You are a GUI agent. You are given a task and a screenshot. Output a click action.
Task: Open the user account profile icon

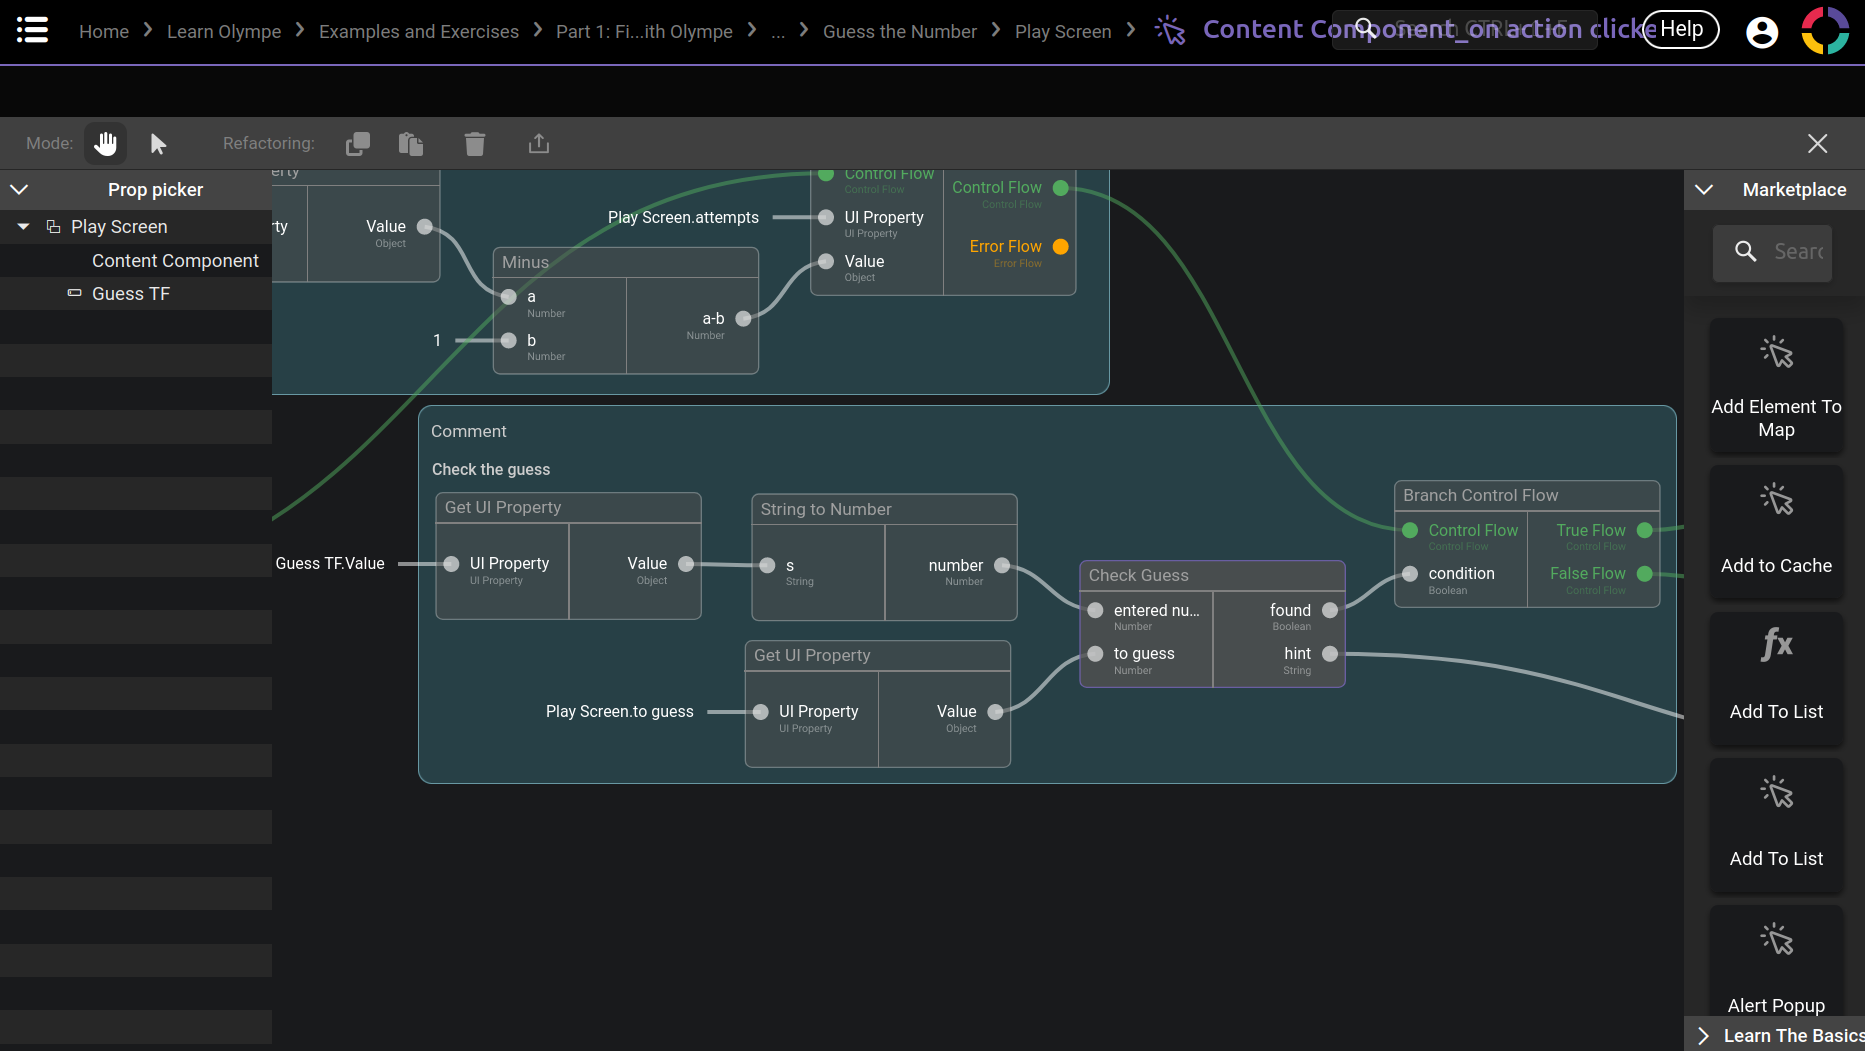click(1762, 32)
